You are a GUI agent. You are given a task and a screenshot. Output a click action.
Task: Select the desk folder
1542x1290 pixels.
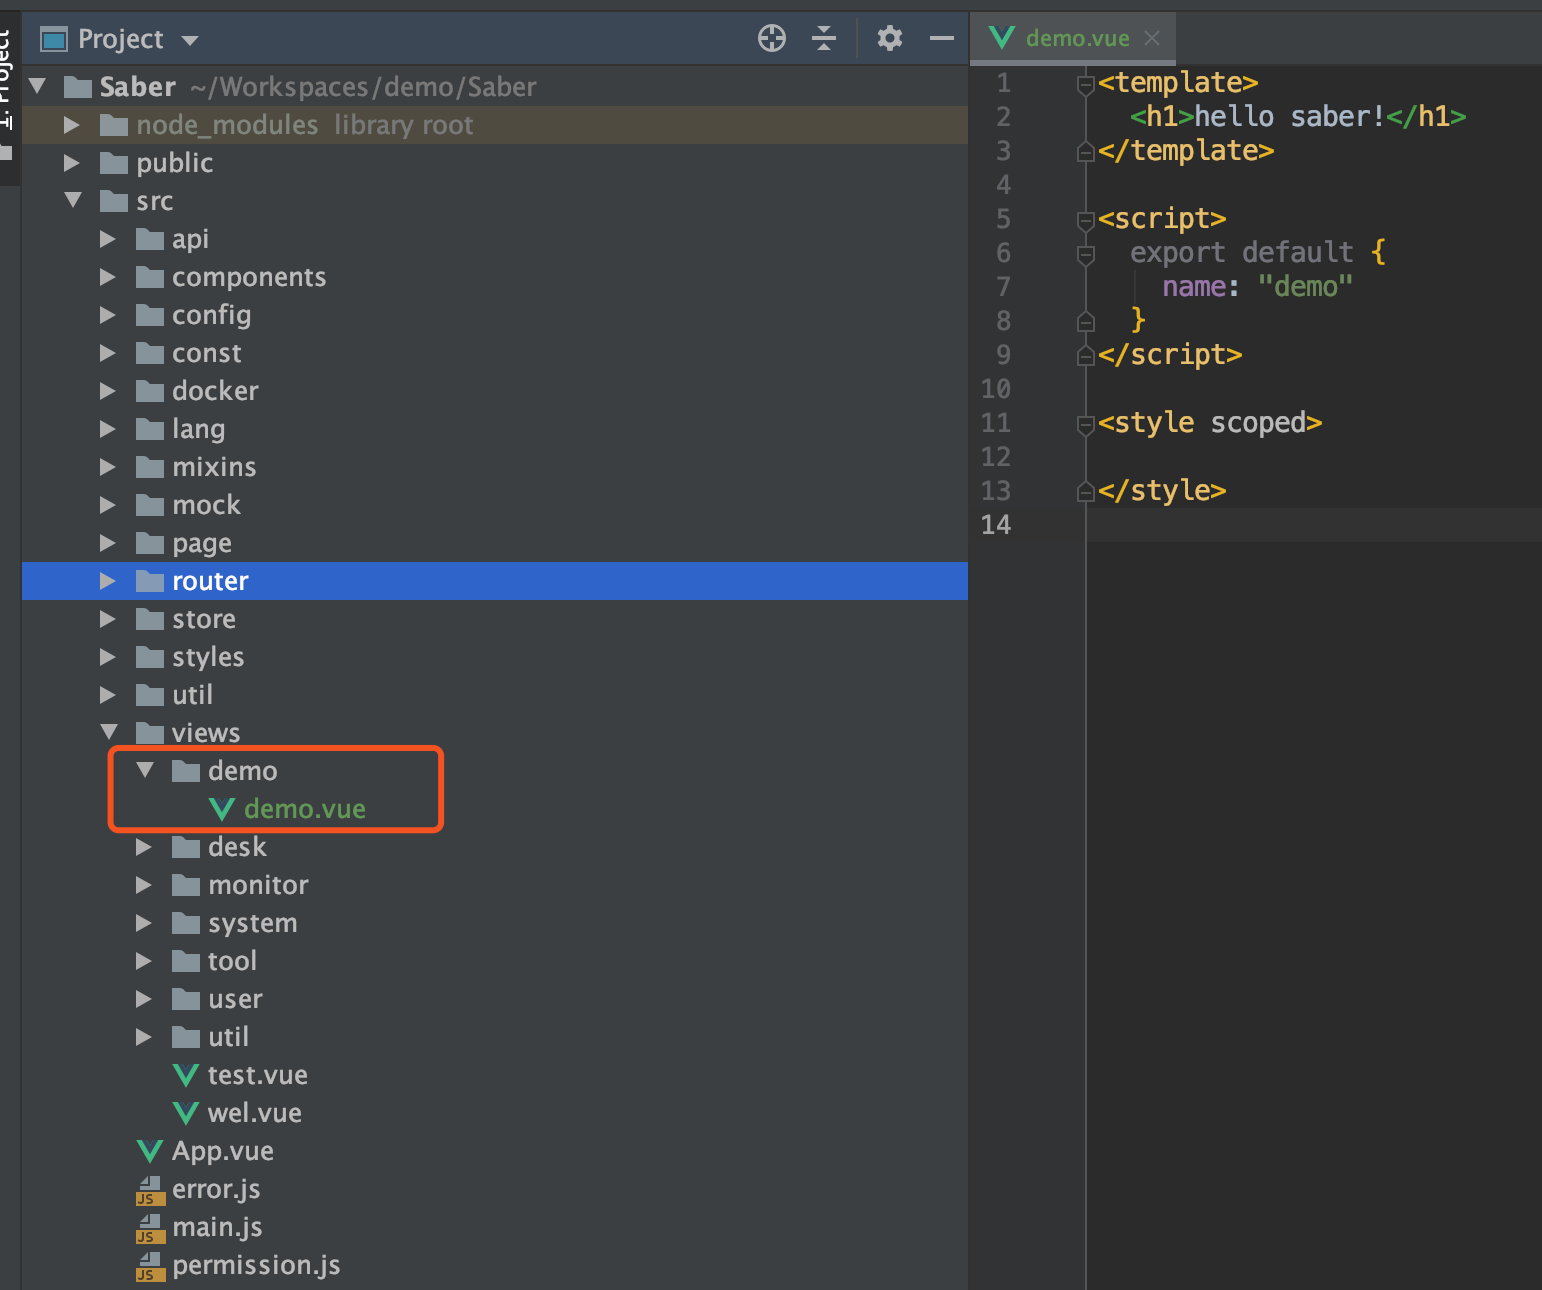coord(495,847)
